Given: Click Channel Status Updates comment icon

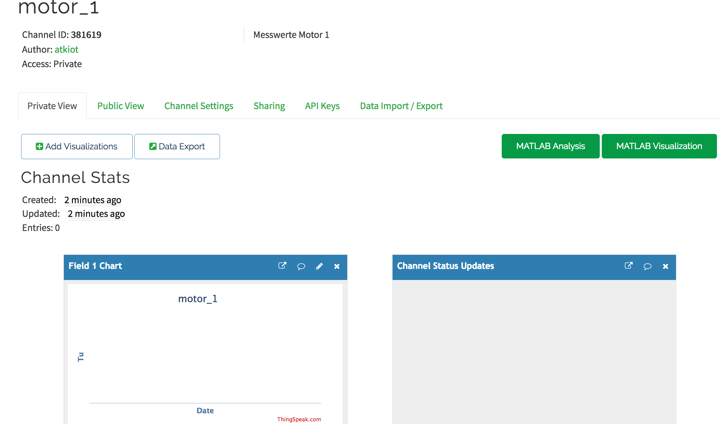Looking at the screenshot, I should [x=647, y=266].
